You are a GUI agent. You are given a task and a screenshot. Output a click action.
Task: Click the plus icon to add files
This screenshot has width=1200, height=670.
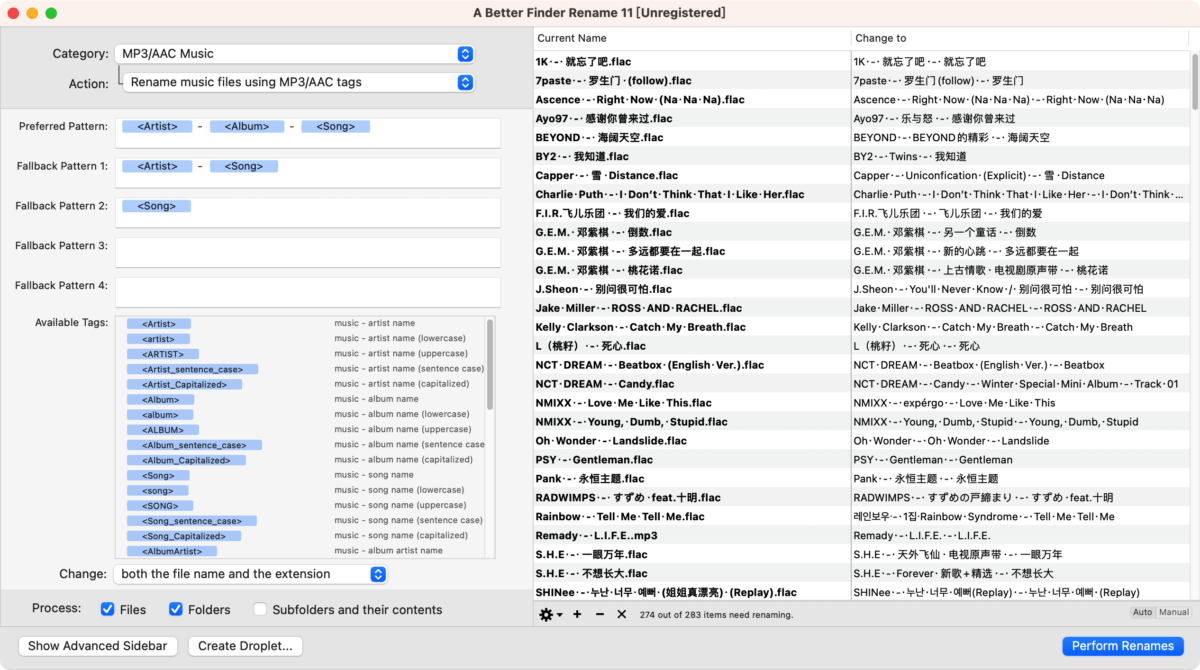click(577, 614)
